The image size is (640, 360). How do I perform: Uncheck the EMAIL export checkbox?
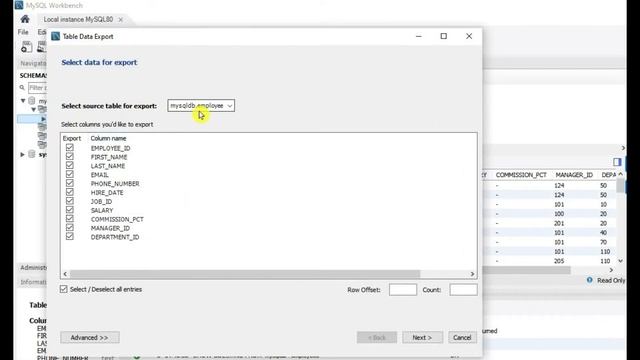point(70,174)
